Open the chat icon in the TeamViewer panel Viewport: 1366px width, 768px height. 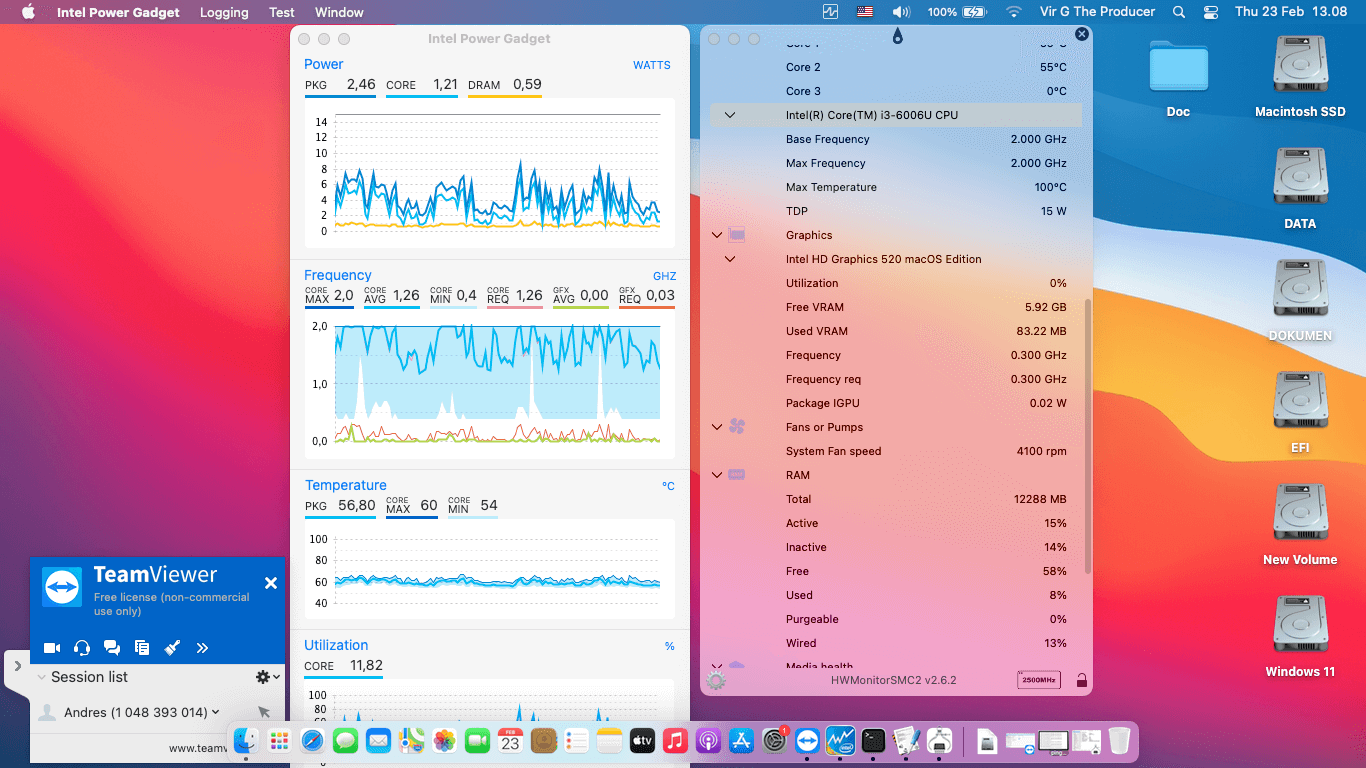[x=112, y=648]
